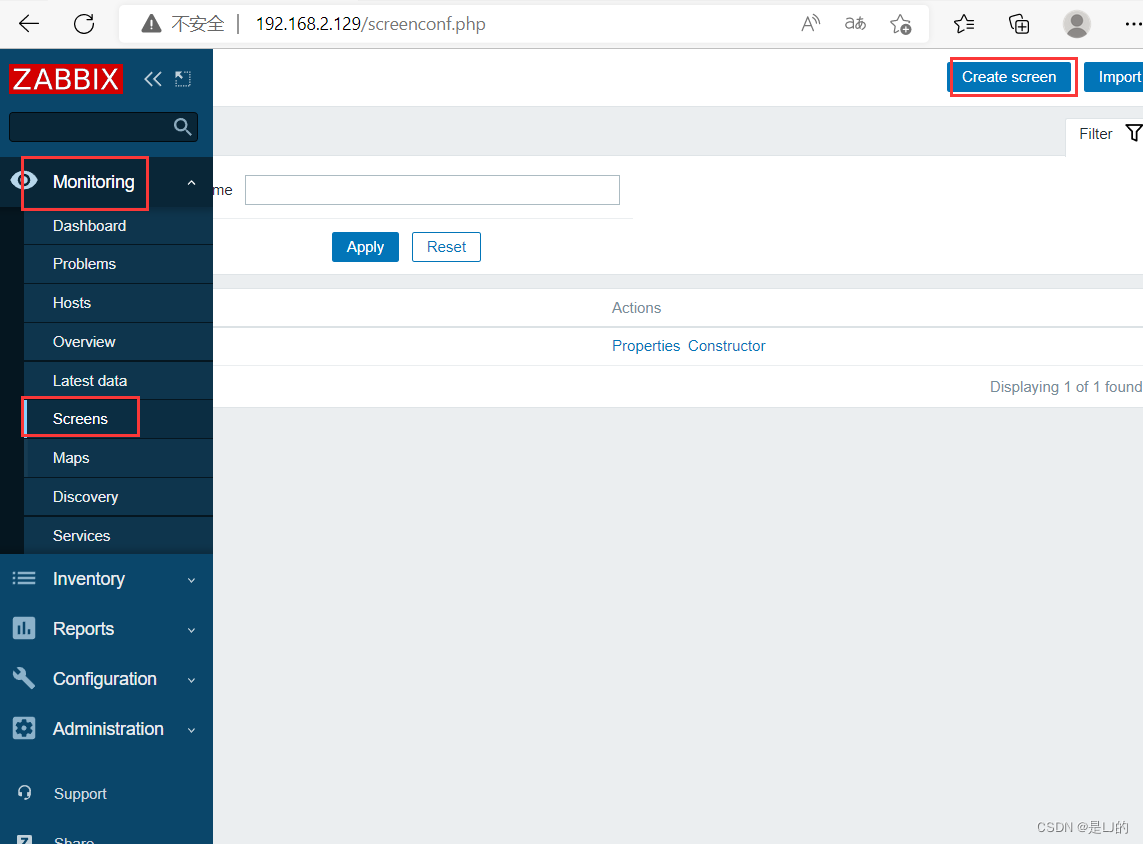1143x844 pixels.
Task: Click the Import button
Action: point(1115,77)
